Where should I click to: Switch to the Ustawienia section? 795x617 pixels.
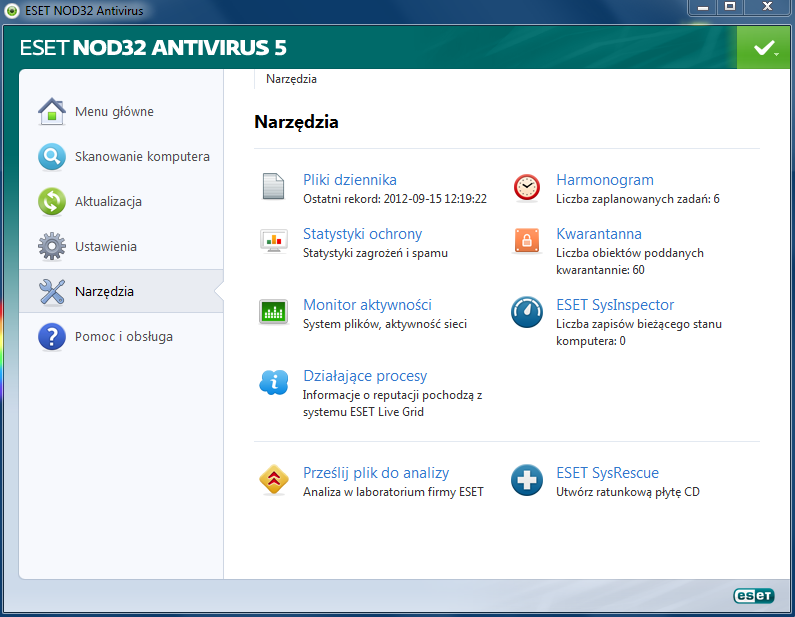click(x=122, y=246)
